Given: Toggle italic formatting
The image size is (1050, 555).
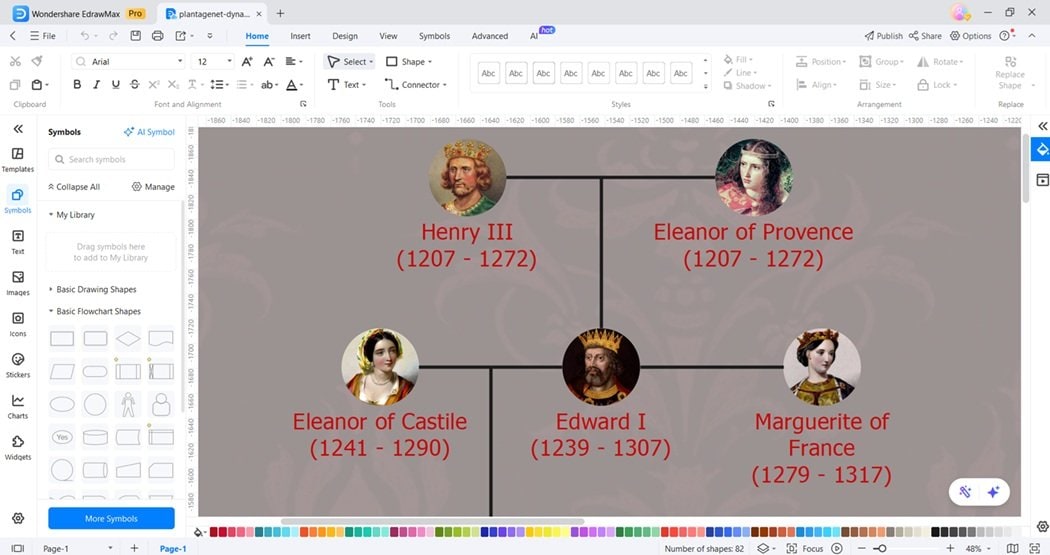Looking at the screenshot, I should (x=96, y=84).
